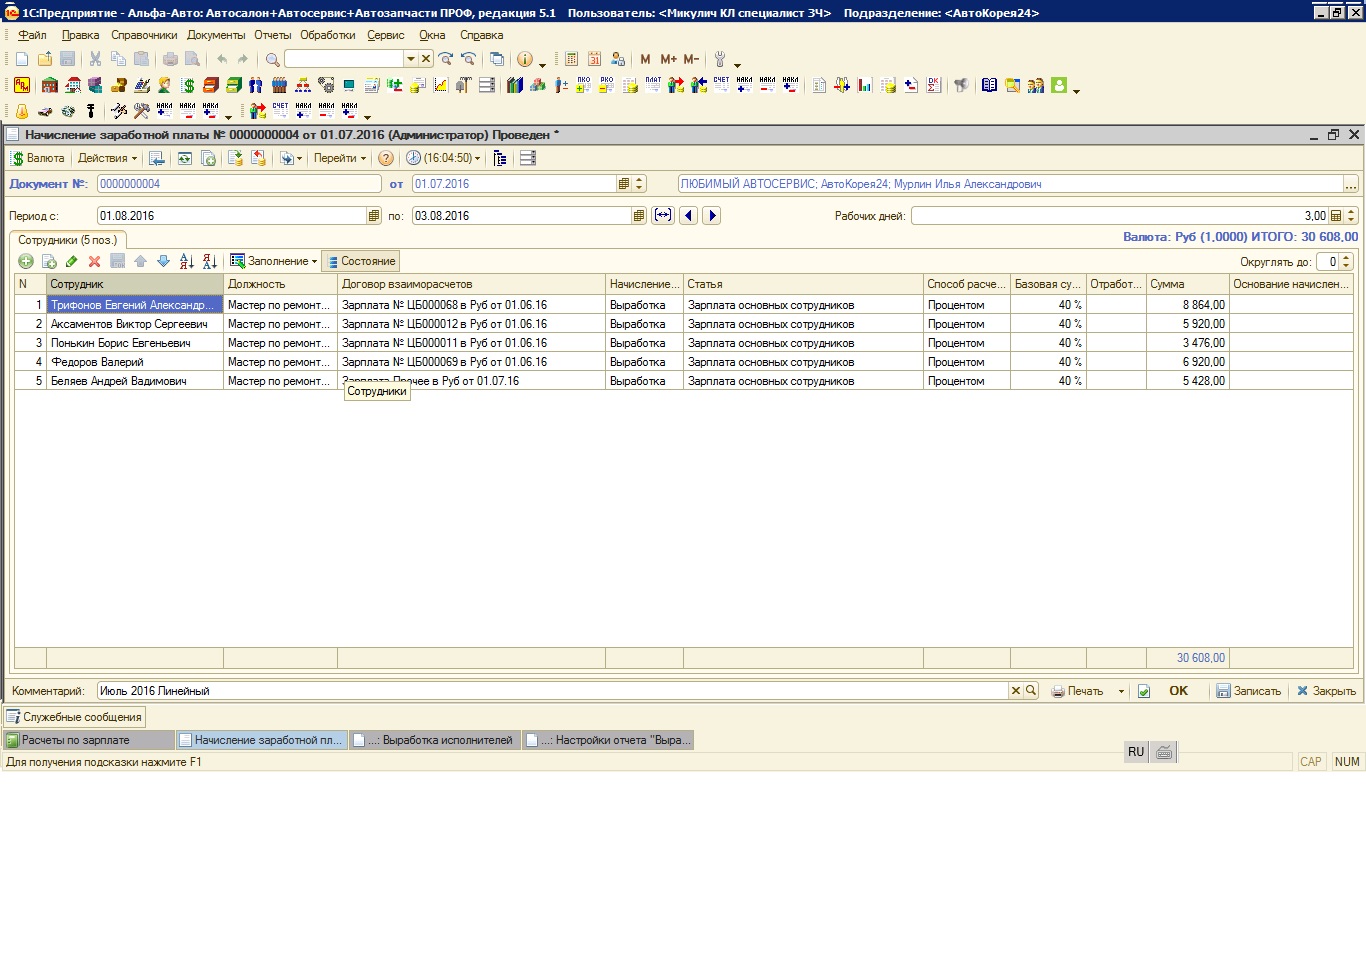The height and width of the screenshot is (966, 1366).
Task: Switch to Расчеты по зарплате window tab
Action: (88, 740)
